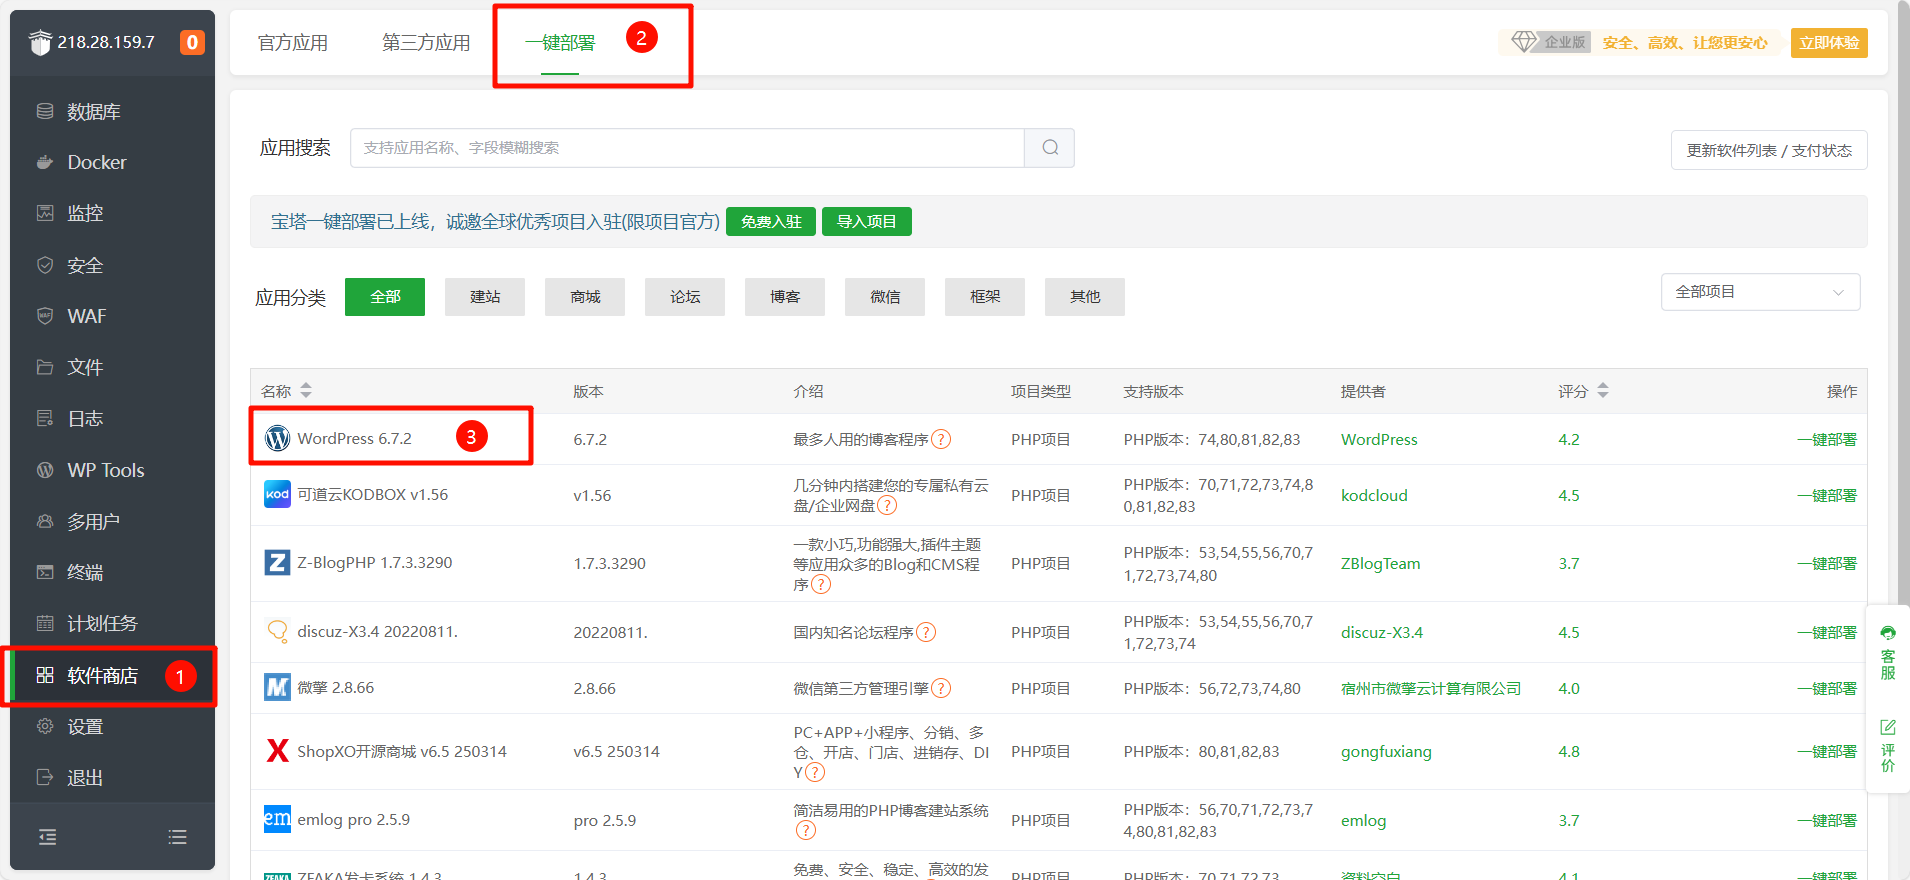
Task: Click the Z-BlogPHP logo icon
Action: coord(277,562)
